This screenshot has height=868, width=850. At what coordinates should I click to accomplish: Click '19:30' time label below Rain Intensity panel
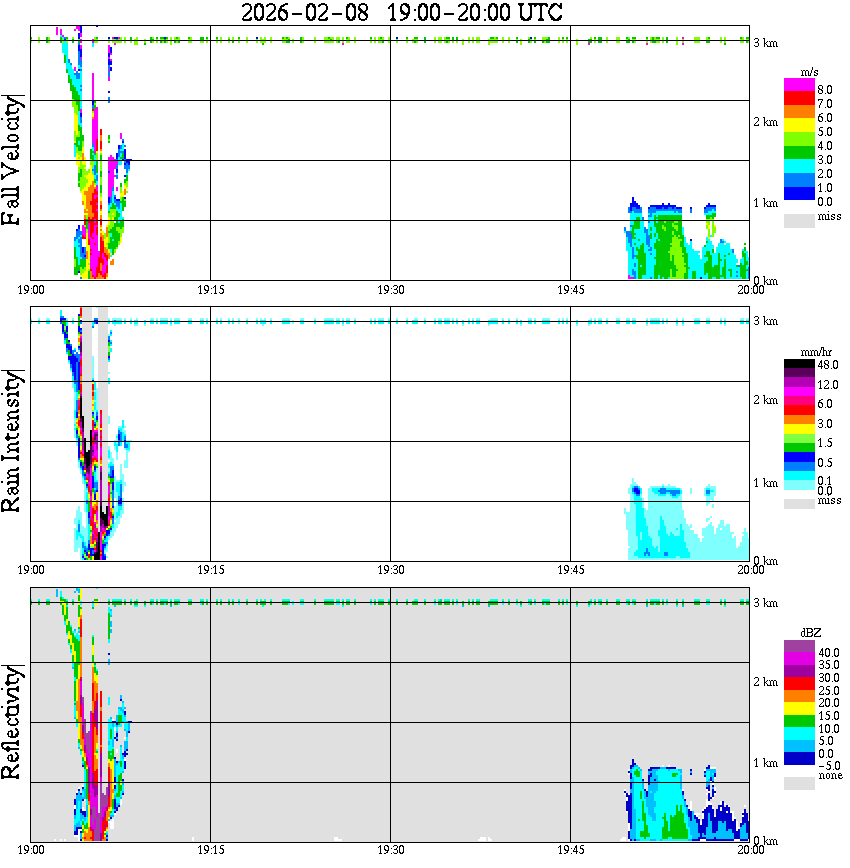click(x=391, y=570)
